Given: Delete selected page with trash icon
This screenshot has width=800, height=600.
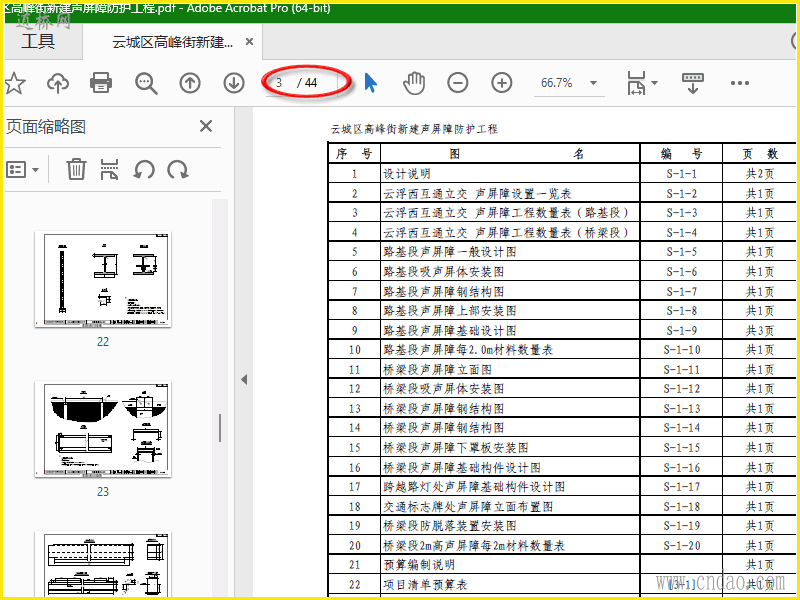Looking at the screenshot, I should (x=76, y=169).
